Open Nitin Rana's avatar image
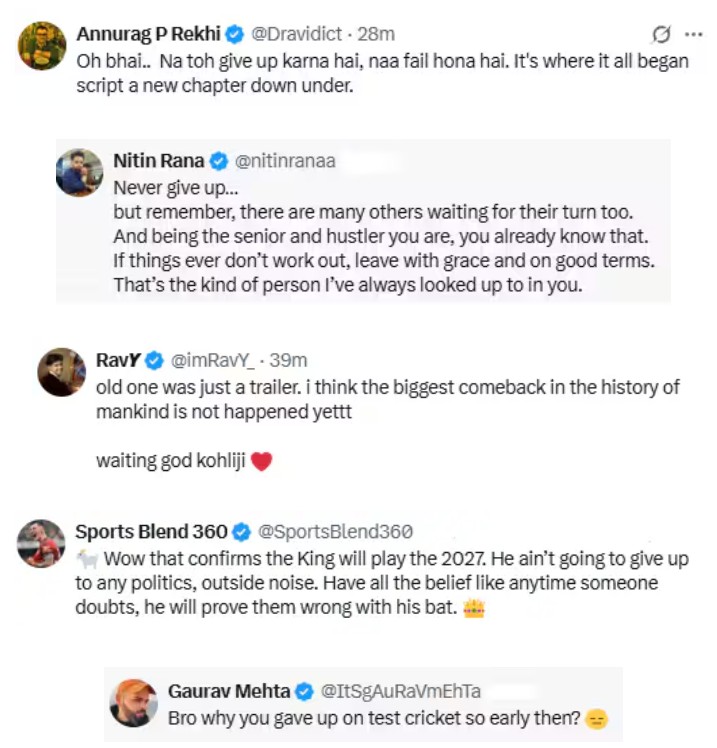Image resolution: width=717 pixels, height=748 pixels. coord(80,172)
